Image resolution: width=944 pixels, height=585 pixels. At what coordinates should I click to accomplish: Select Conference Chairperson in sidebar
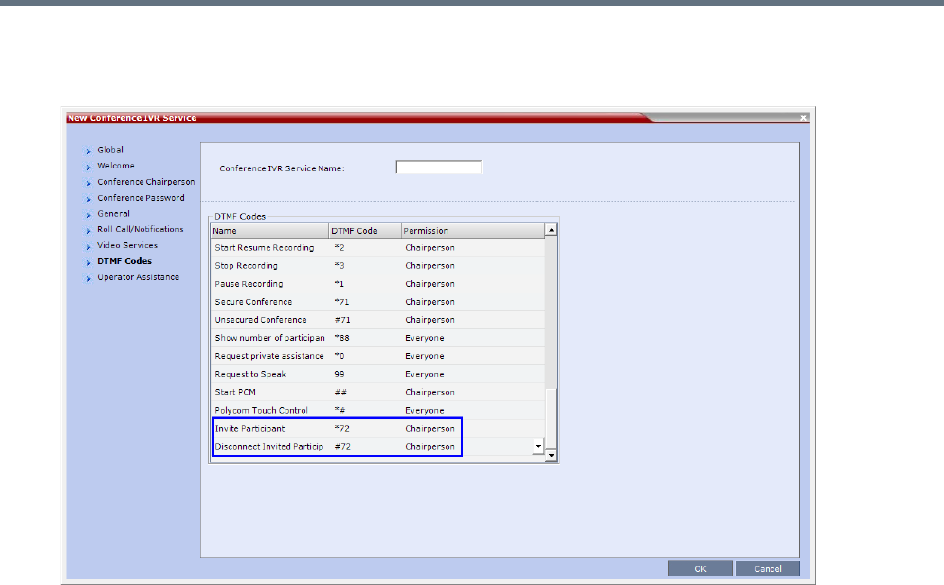pos(146,182)
